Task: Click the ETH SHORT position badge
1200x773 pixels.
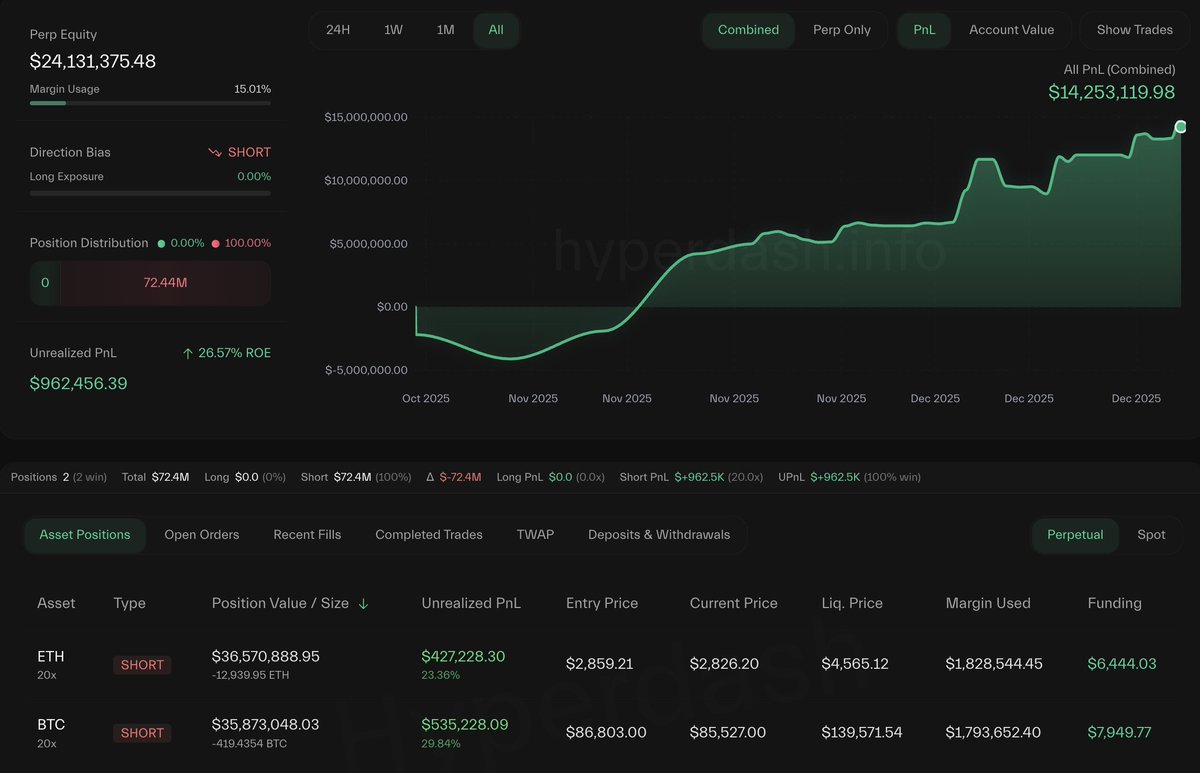Action: (x=141, y=664)
